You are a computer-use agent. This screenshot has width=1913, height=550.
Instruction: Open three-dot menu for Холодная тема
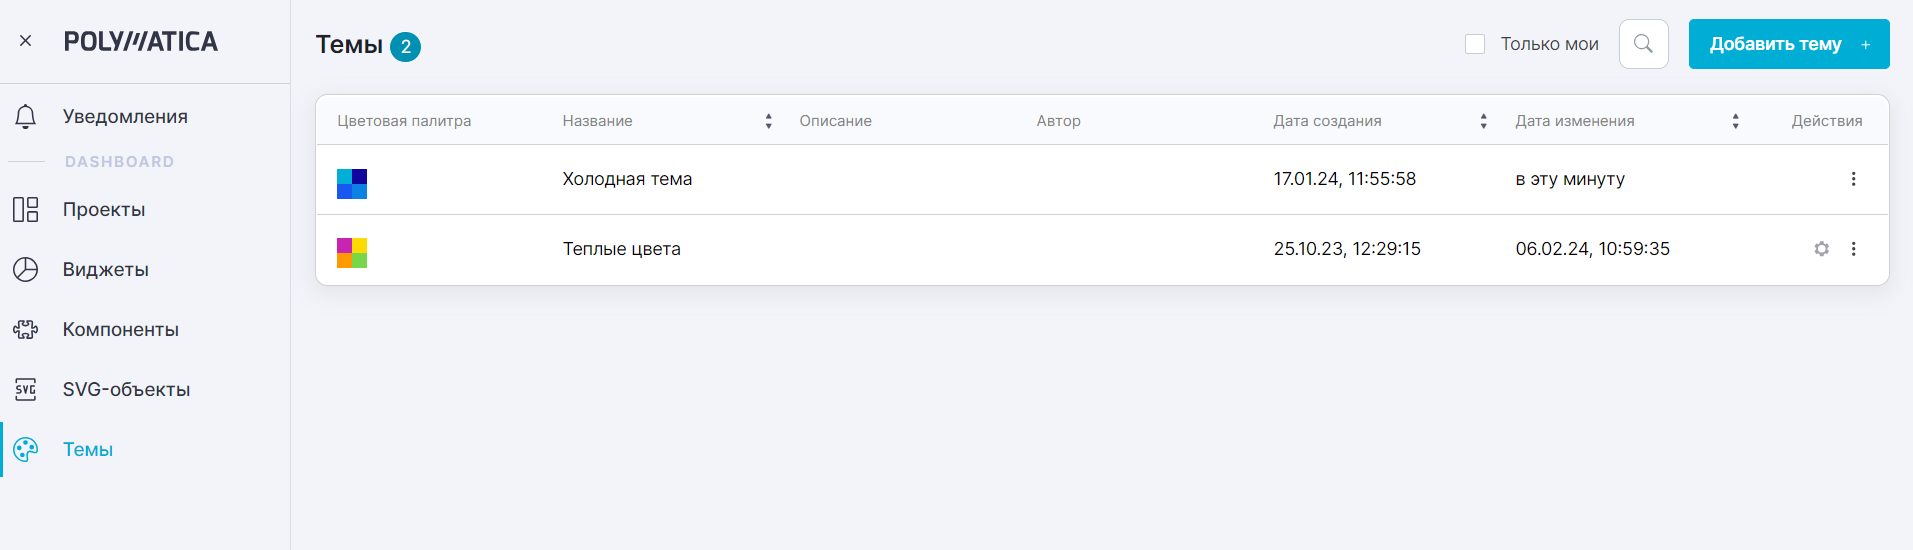[x=1853, y=179]
